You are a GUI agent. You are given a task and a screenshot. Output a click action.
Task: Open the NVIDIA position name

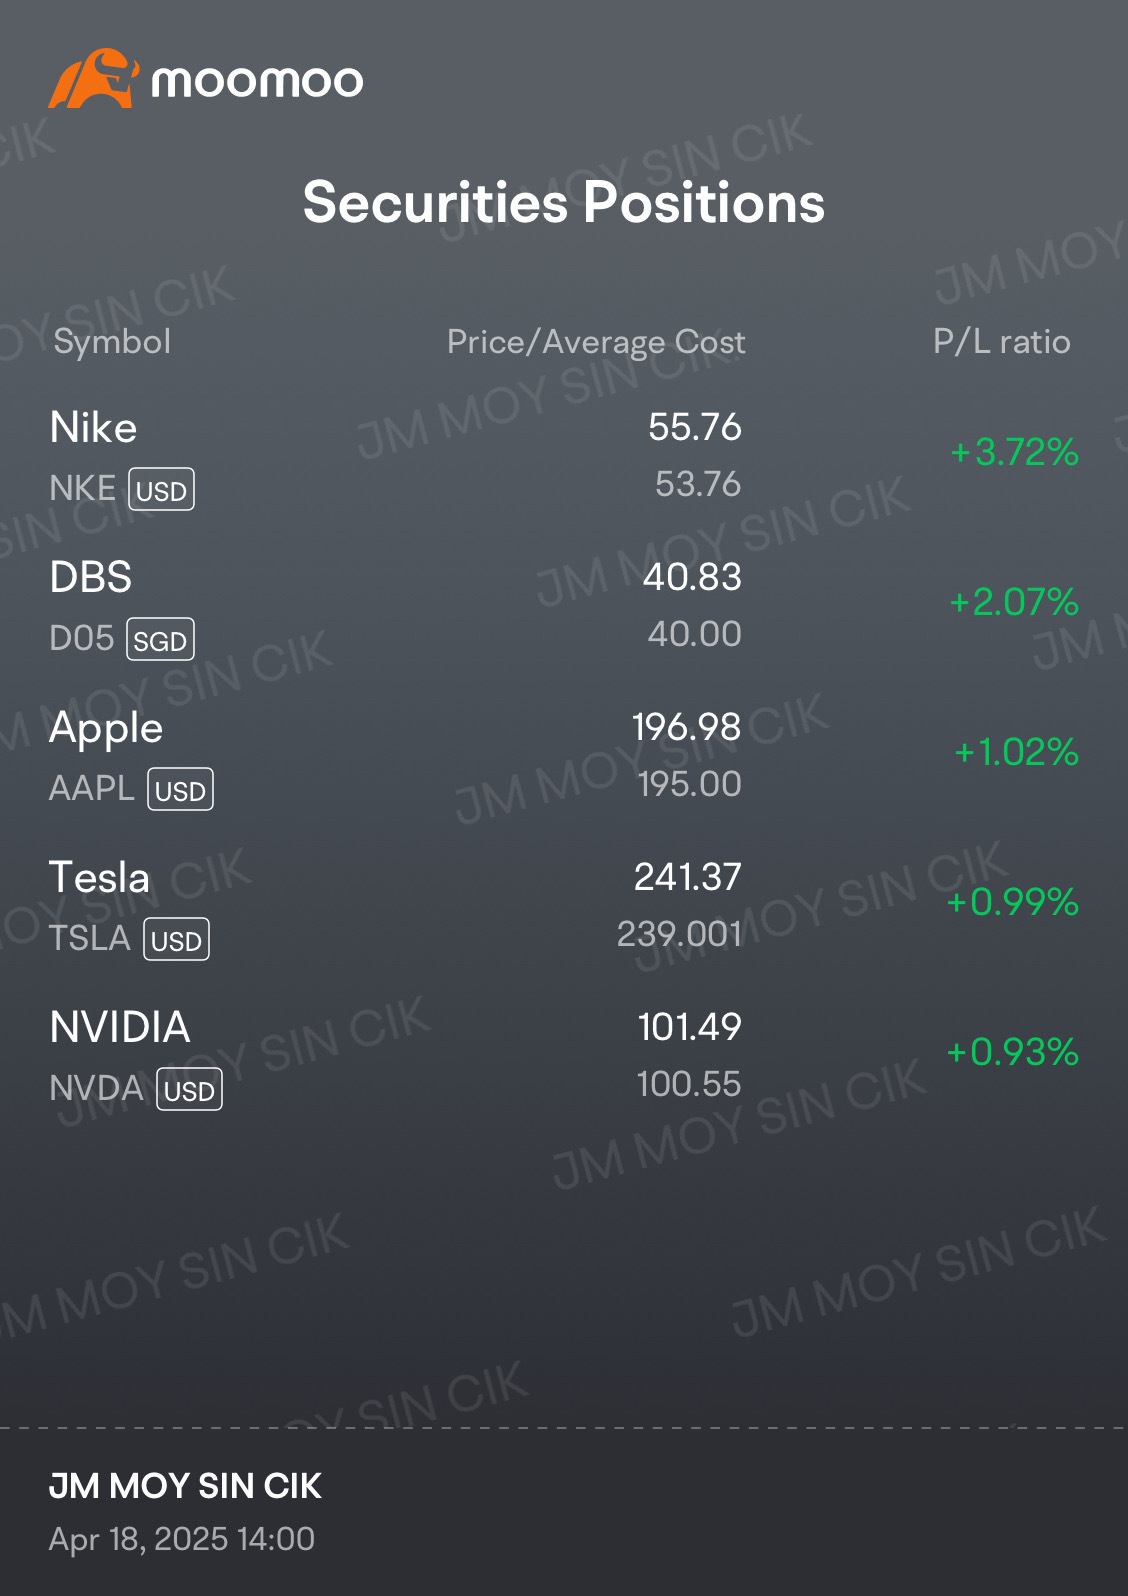[x=120, y=1028]
